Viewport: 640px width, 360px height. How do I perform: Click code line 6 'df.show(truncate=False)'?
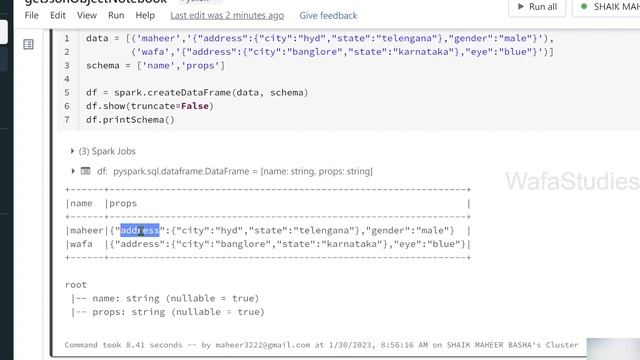coord(150,106)
